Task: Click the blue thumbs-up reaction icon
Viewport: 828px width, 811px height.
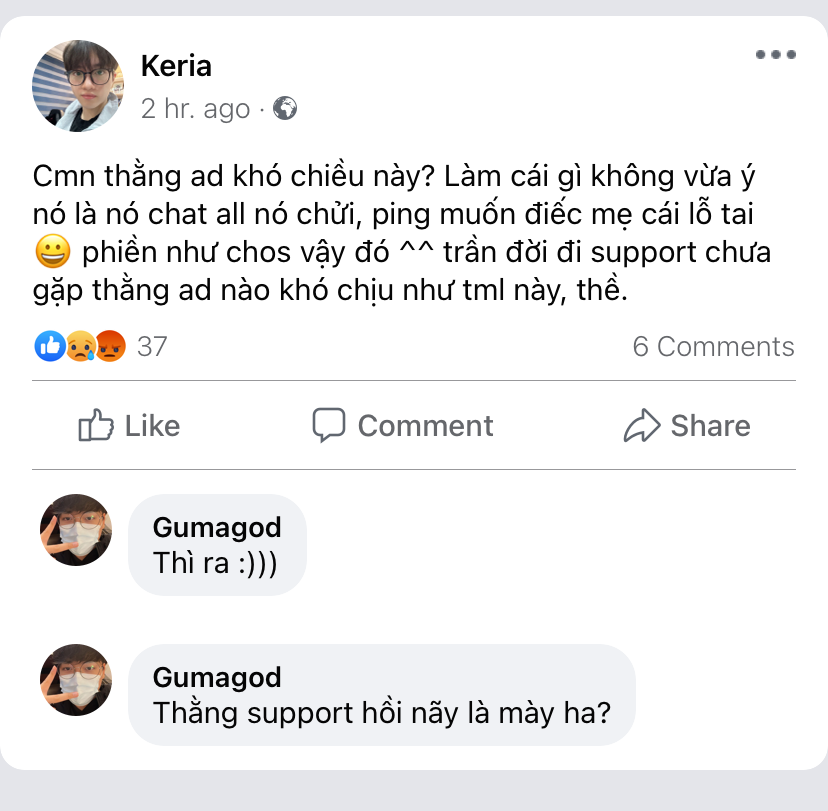Action: click(50, 347)
